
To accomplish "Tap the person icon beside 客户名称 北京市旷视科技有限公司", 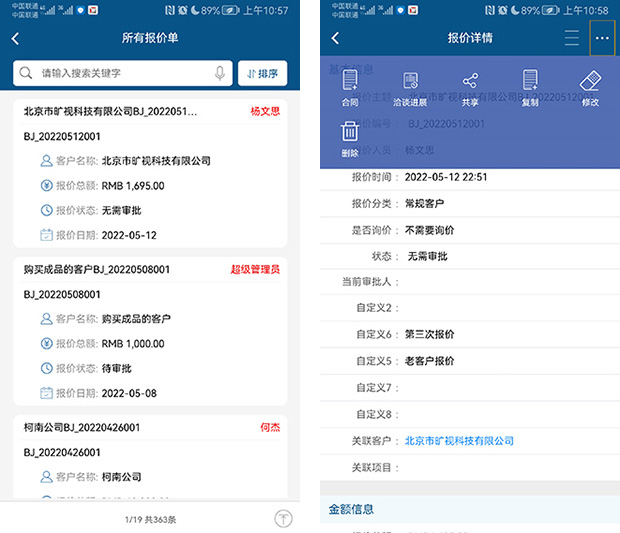I will click(47, 161).
